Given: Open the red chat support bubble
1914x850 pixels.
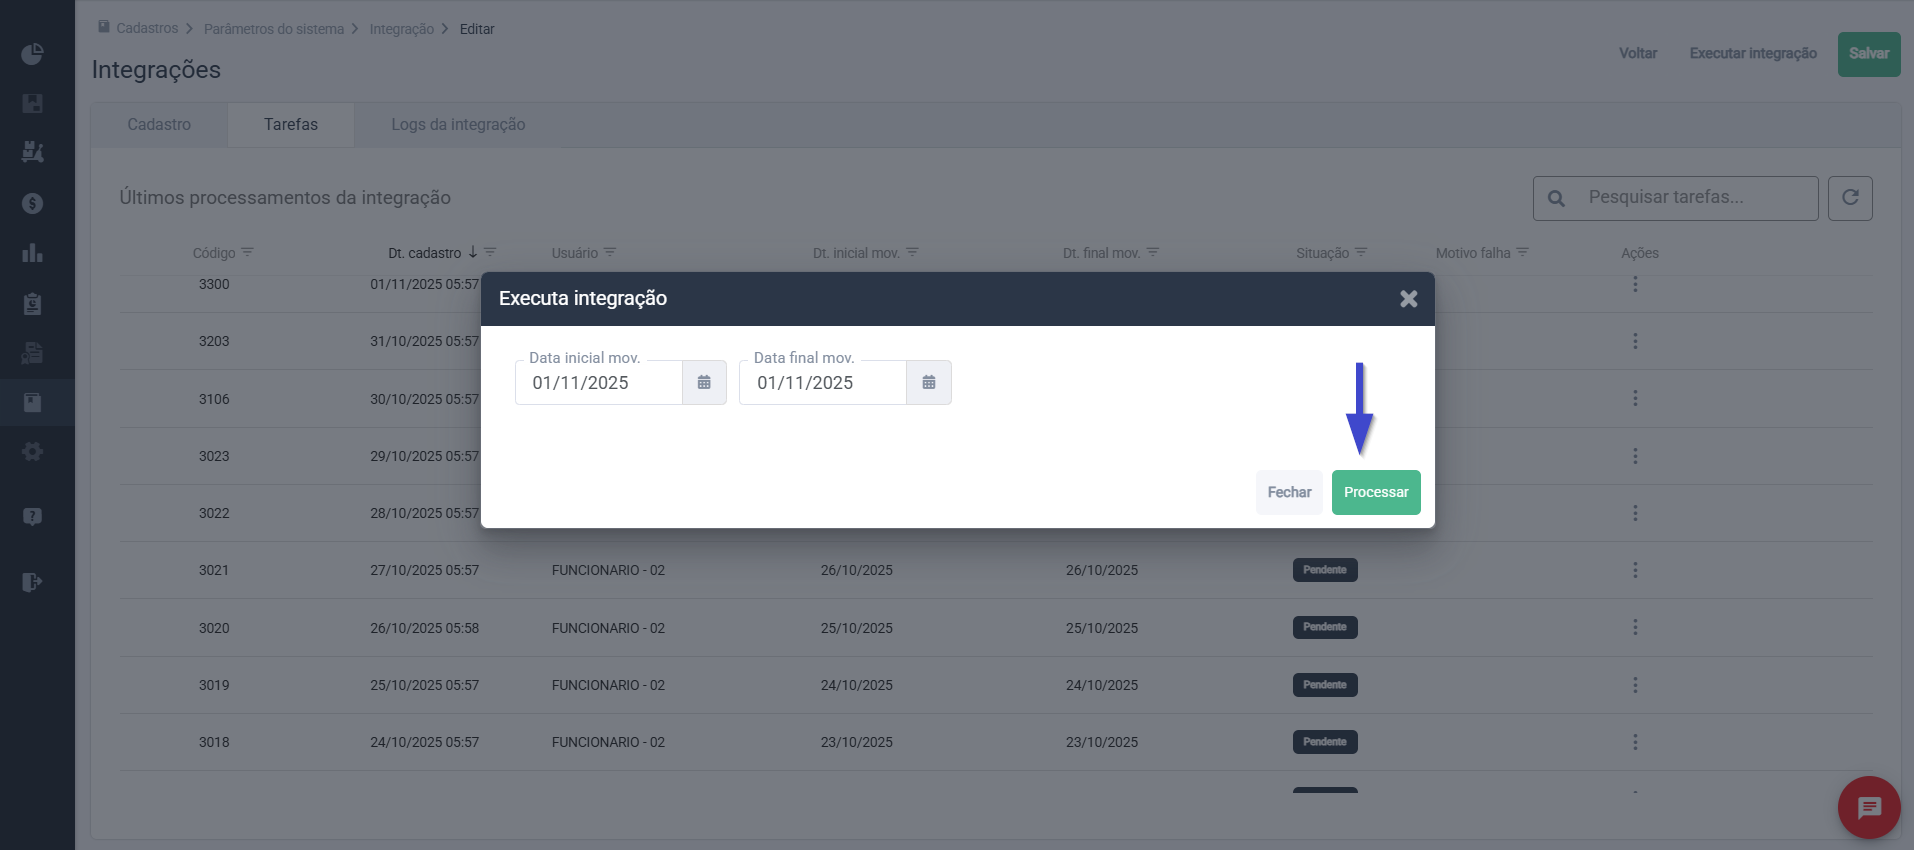Looking at the screenshot, I should [x=1869, y=807].
